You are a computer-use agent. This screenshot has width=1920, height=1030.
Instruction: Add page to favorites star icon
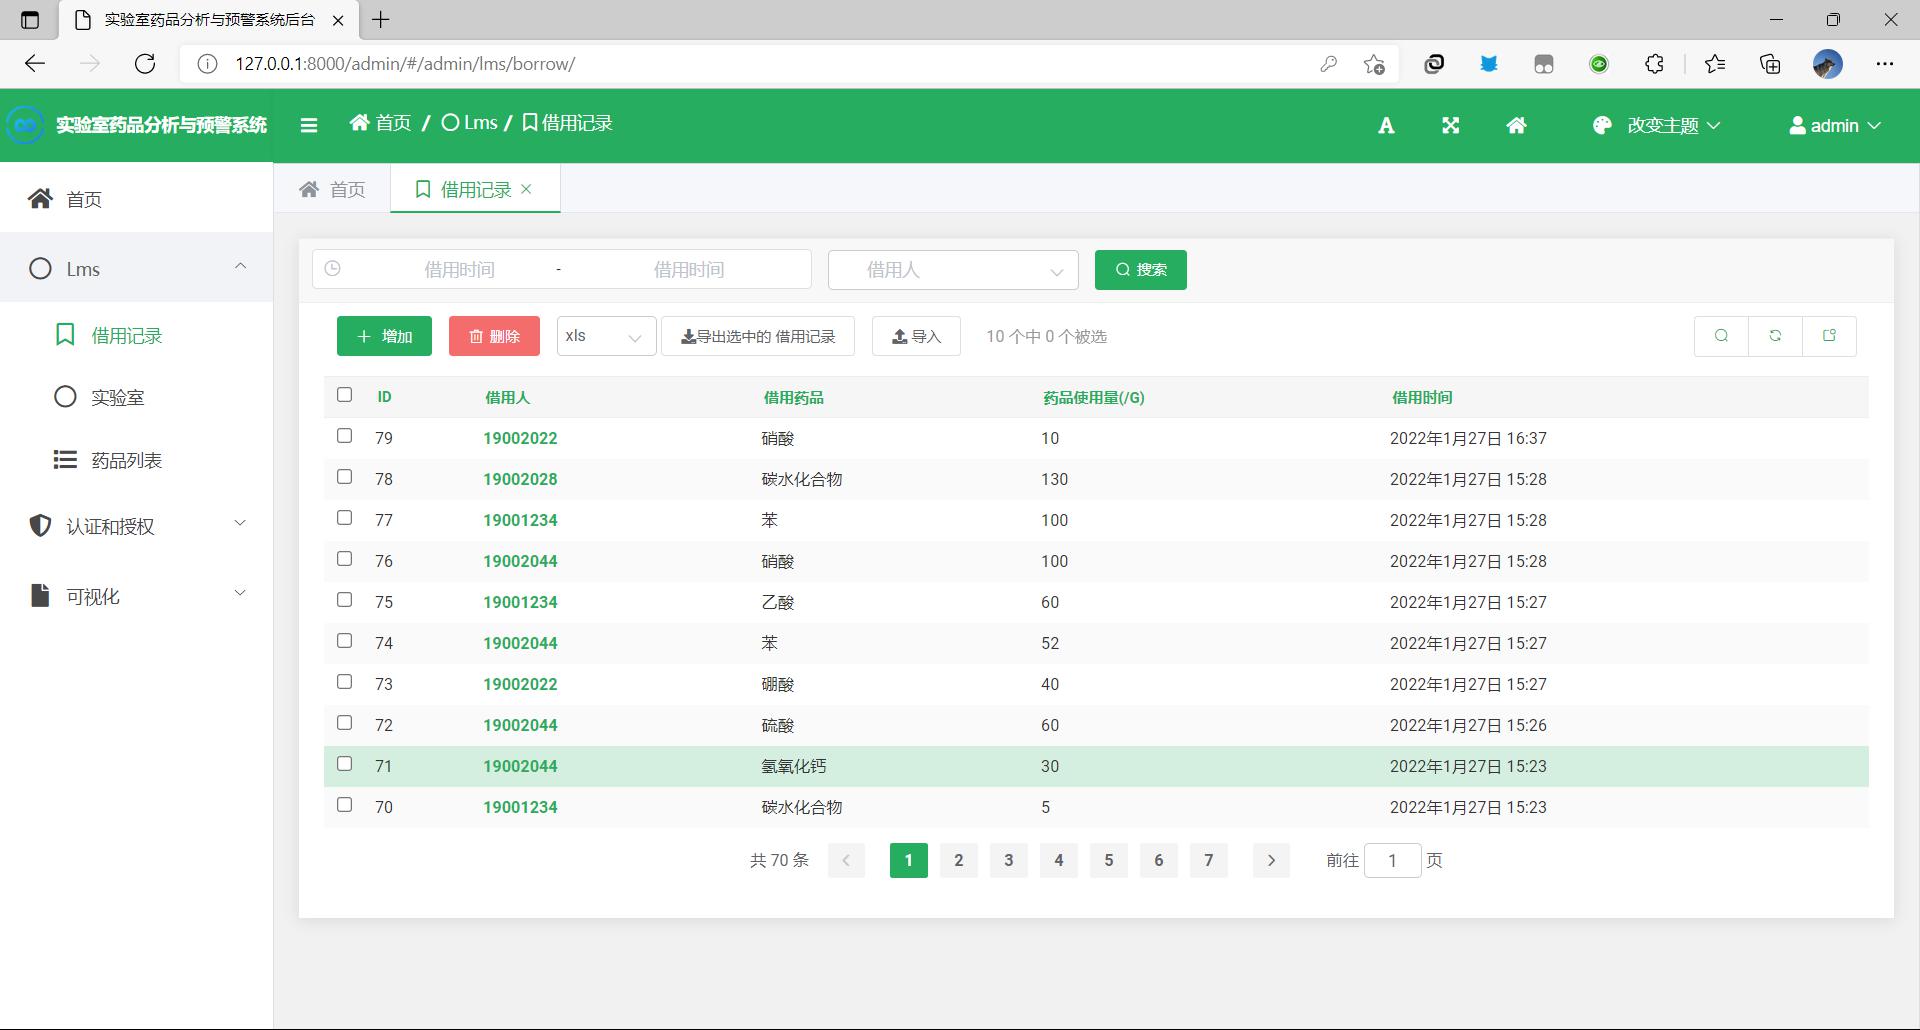[x=1374, y=64]
